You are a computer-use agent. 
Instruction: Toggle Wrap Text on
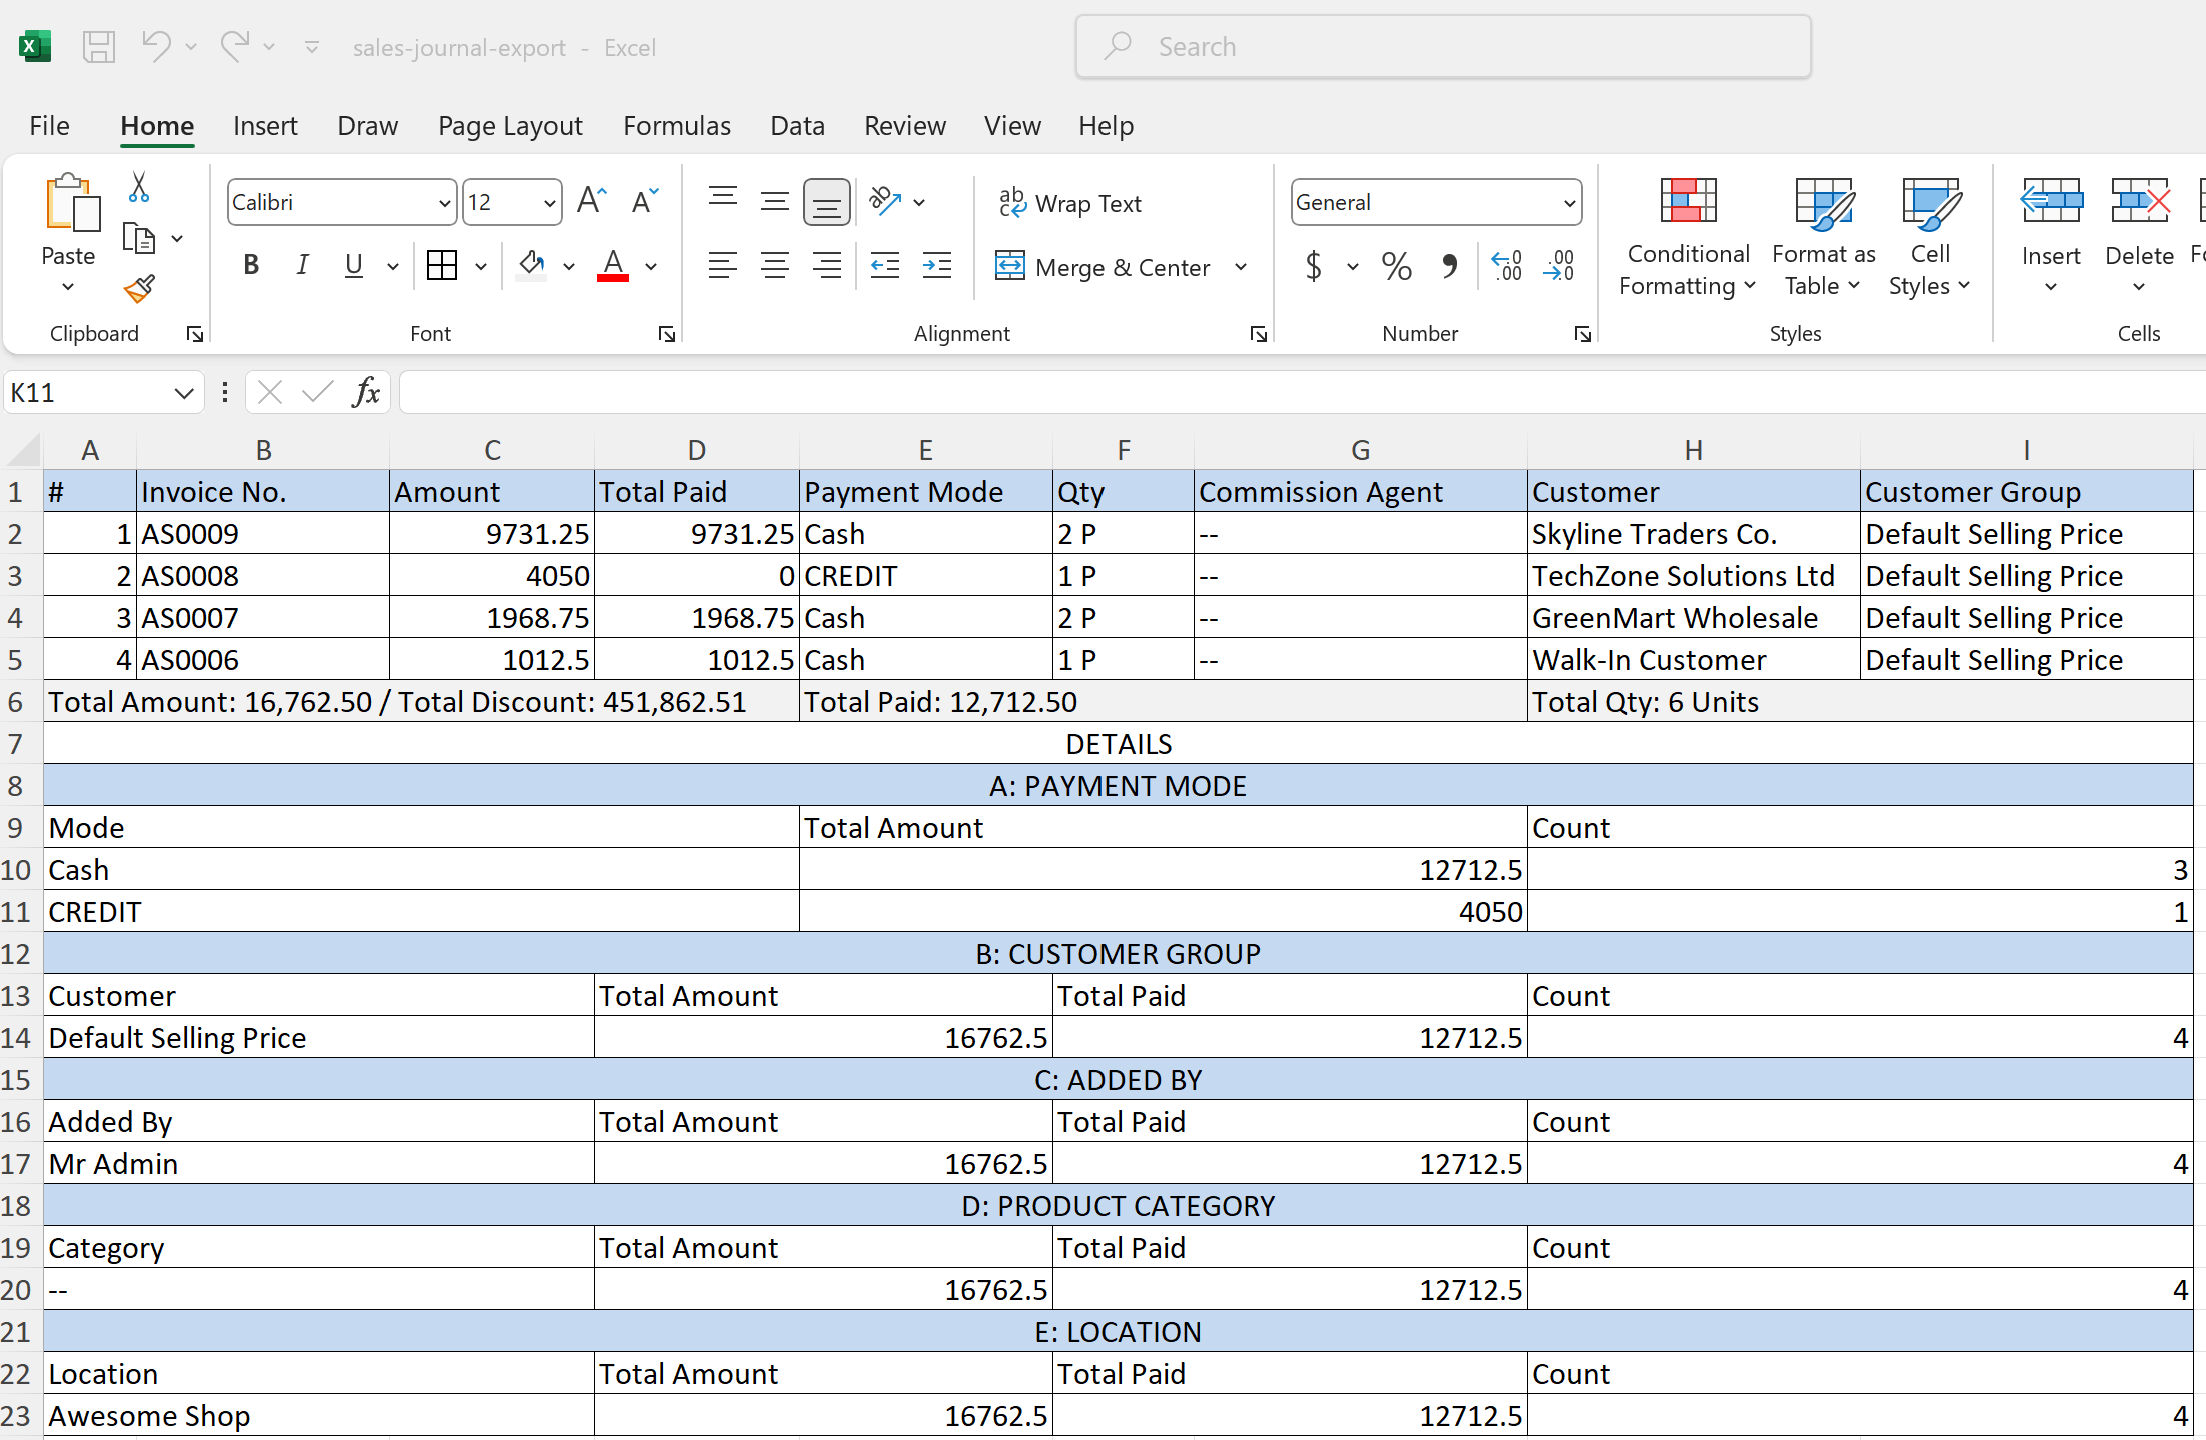(1070, 204)
